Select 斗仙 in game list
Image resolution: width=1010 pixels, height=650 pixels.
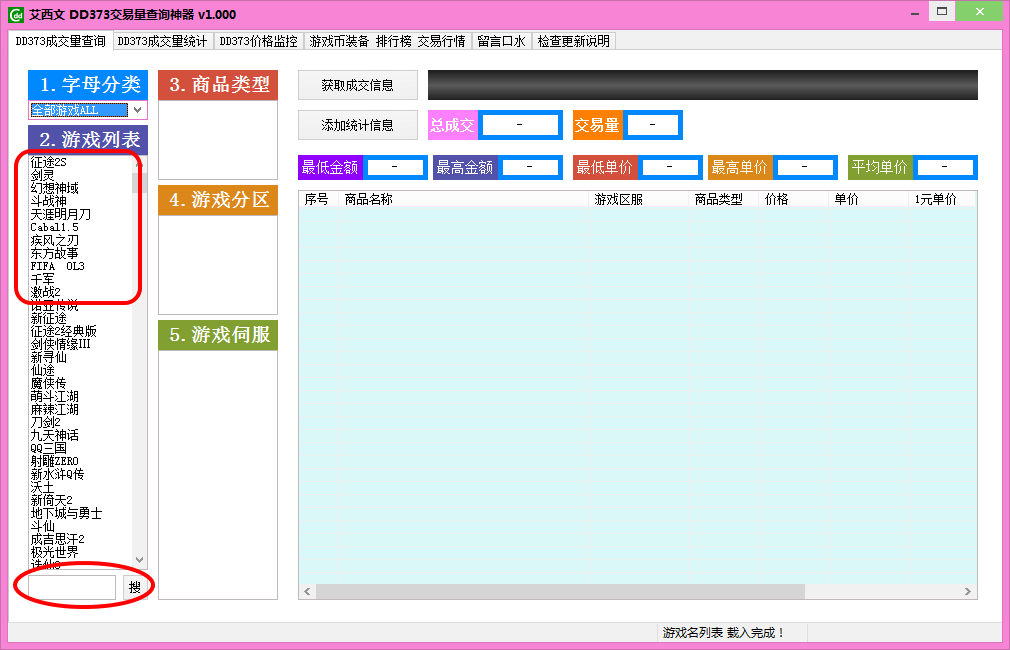(43, 526)
